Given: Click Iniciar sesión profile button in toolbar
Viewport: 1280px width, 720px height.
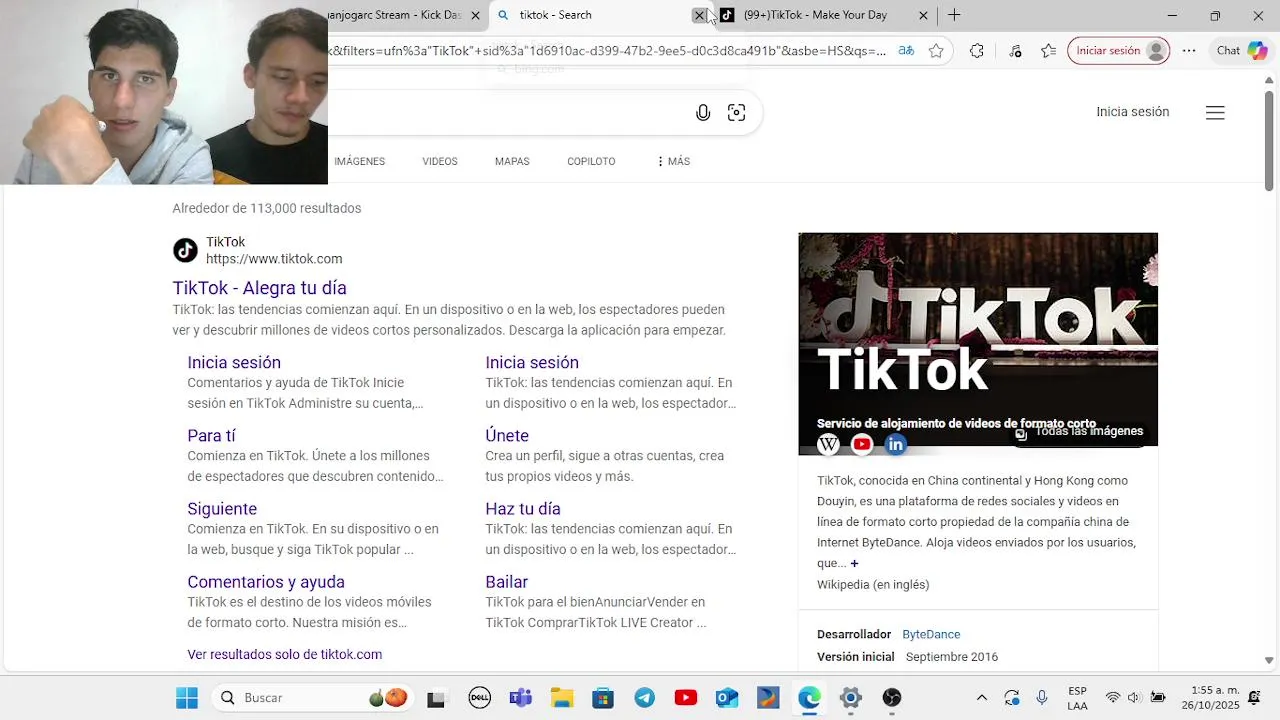Looking at the screenshot, I should pyautogui.click(x=1119, y=51).
